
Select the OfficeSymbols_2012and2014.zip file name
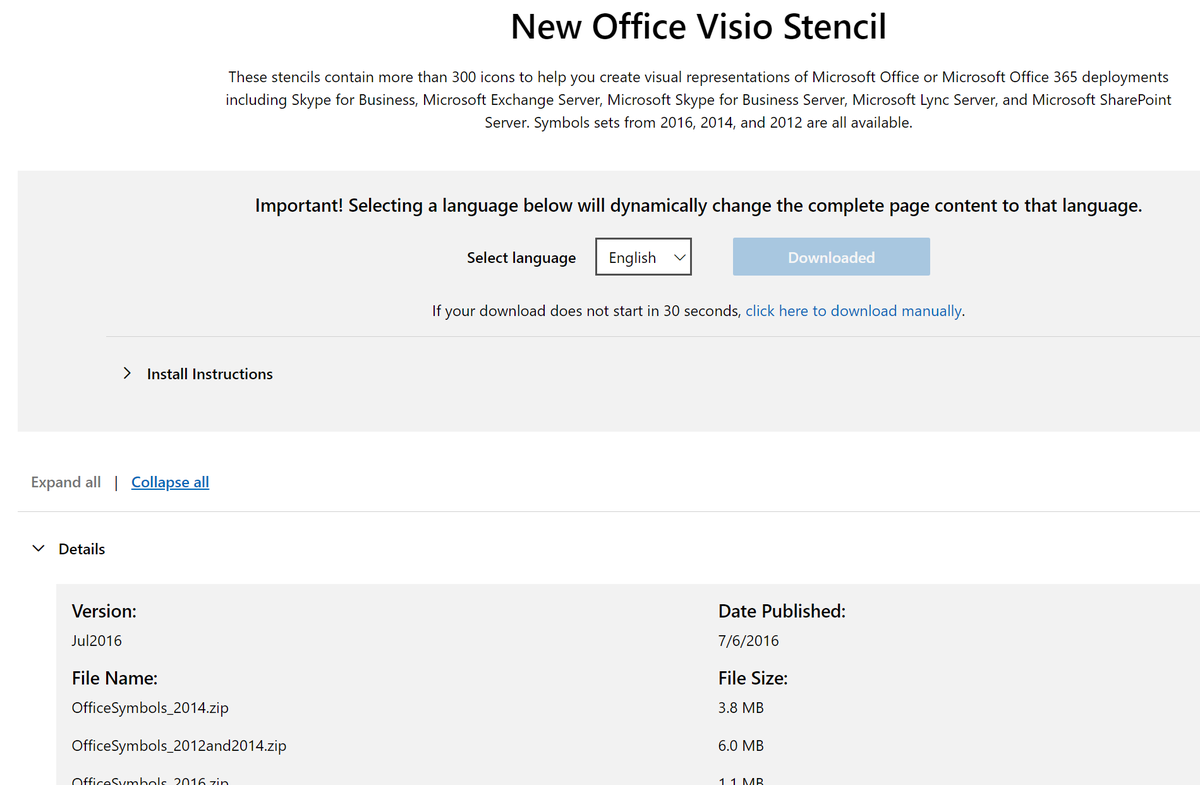pos(179,746)
